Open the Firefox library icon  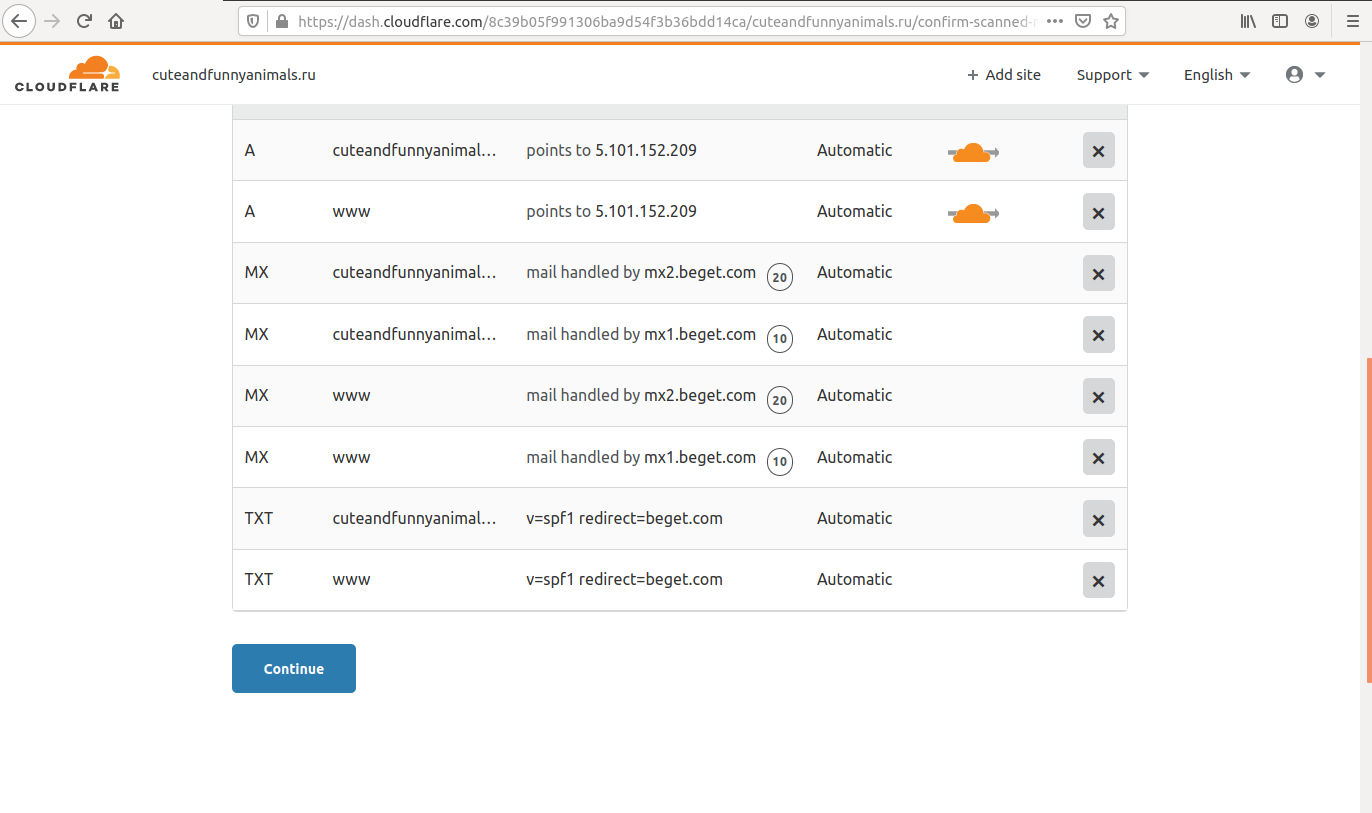pos(1248,21)
